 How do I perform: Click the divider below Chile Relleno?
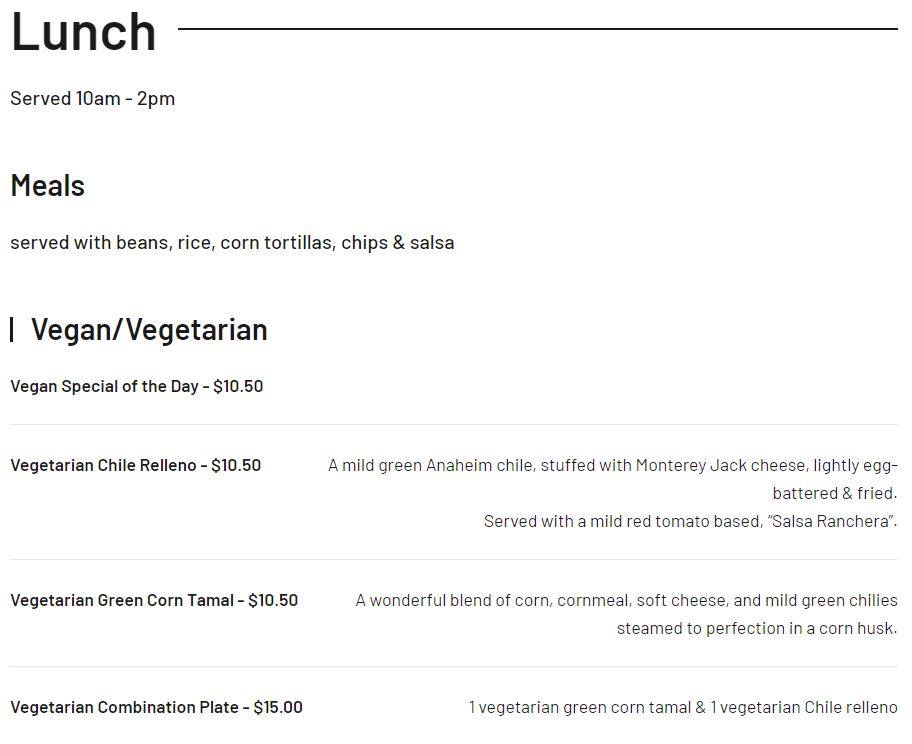click(x=454, y=560)
